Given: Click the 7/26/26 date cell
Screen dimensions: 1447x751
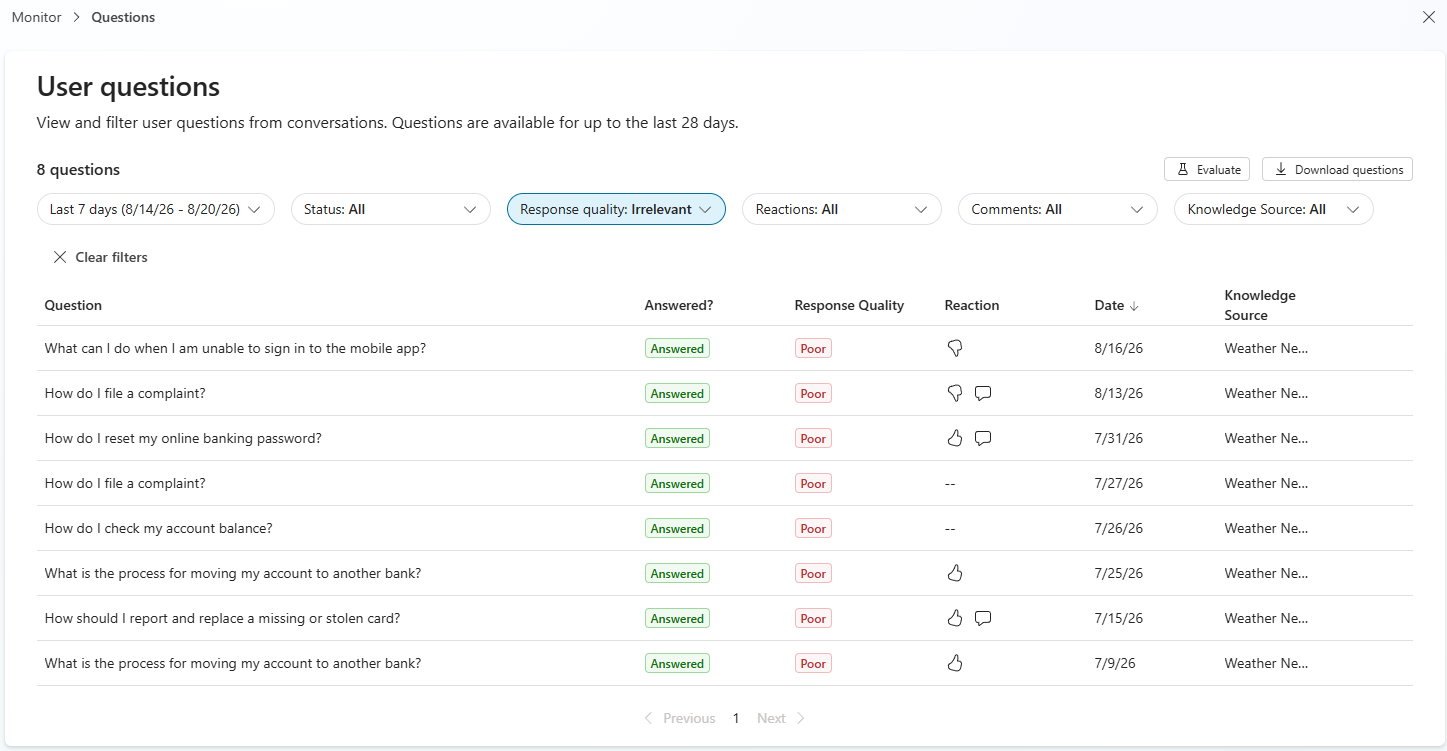Looking at the screenshot, I should point(1119,528).
